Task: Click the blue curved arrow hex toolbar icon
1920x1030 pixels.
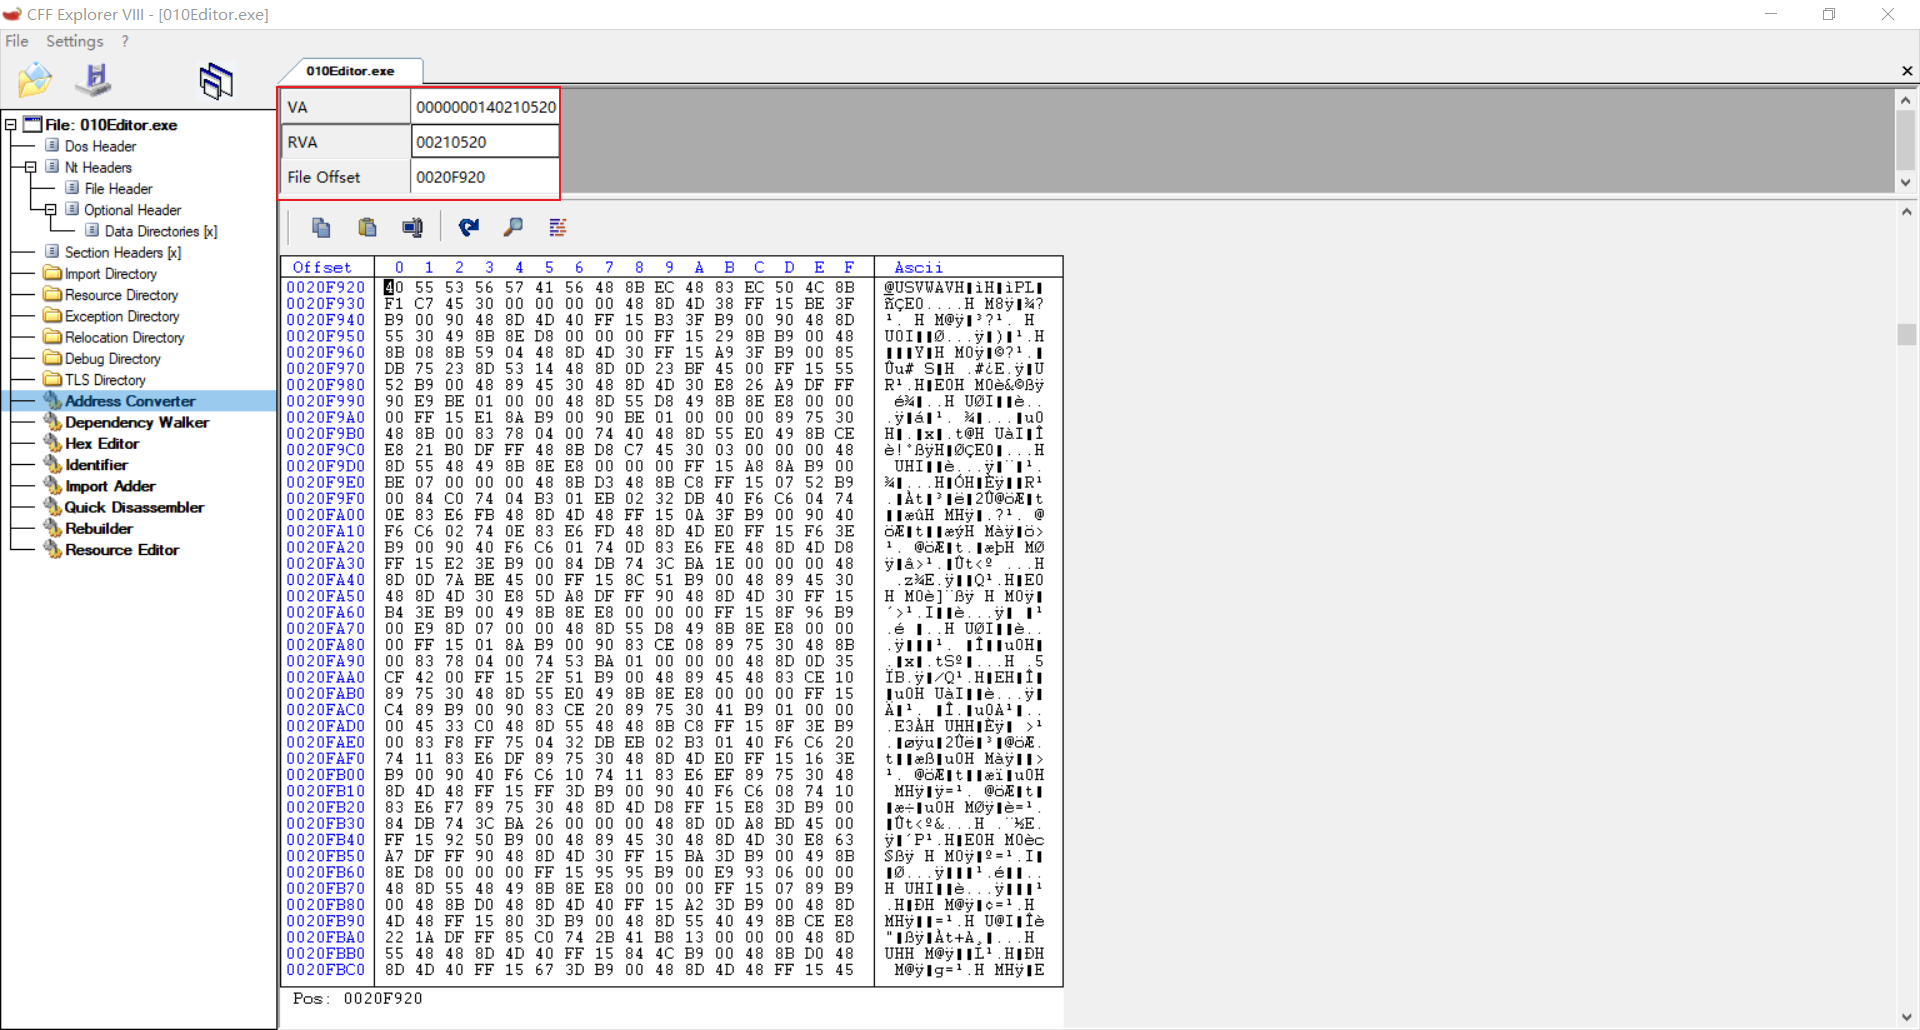Action: pos(468,228)
